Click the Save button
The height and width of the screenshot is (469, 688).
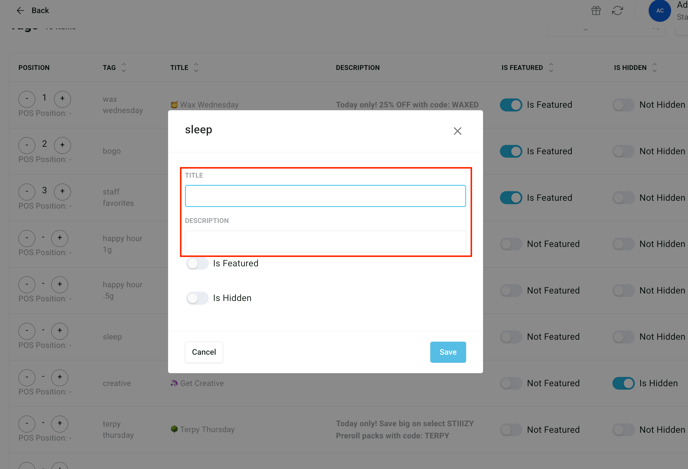tap(447, 352)
